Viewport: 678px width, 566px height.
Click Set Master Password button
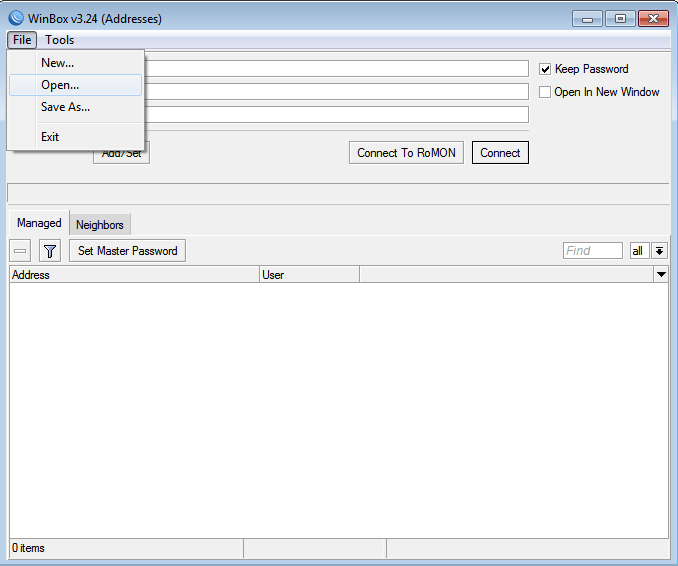[127, 251]
